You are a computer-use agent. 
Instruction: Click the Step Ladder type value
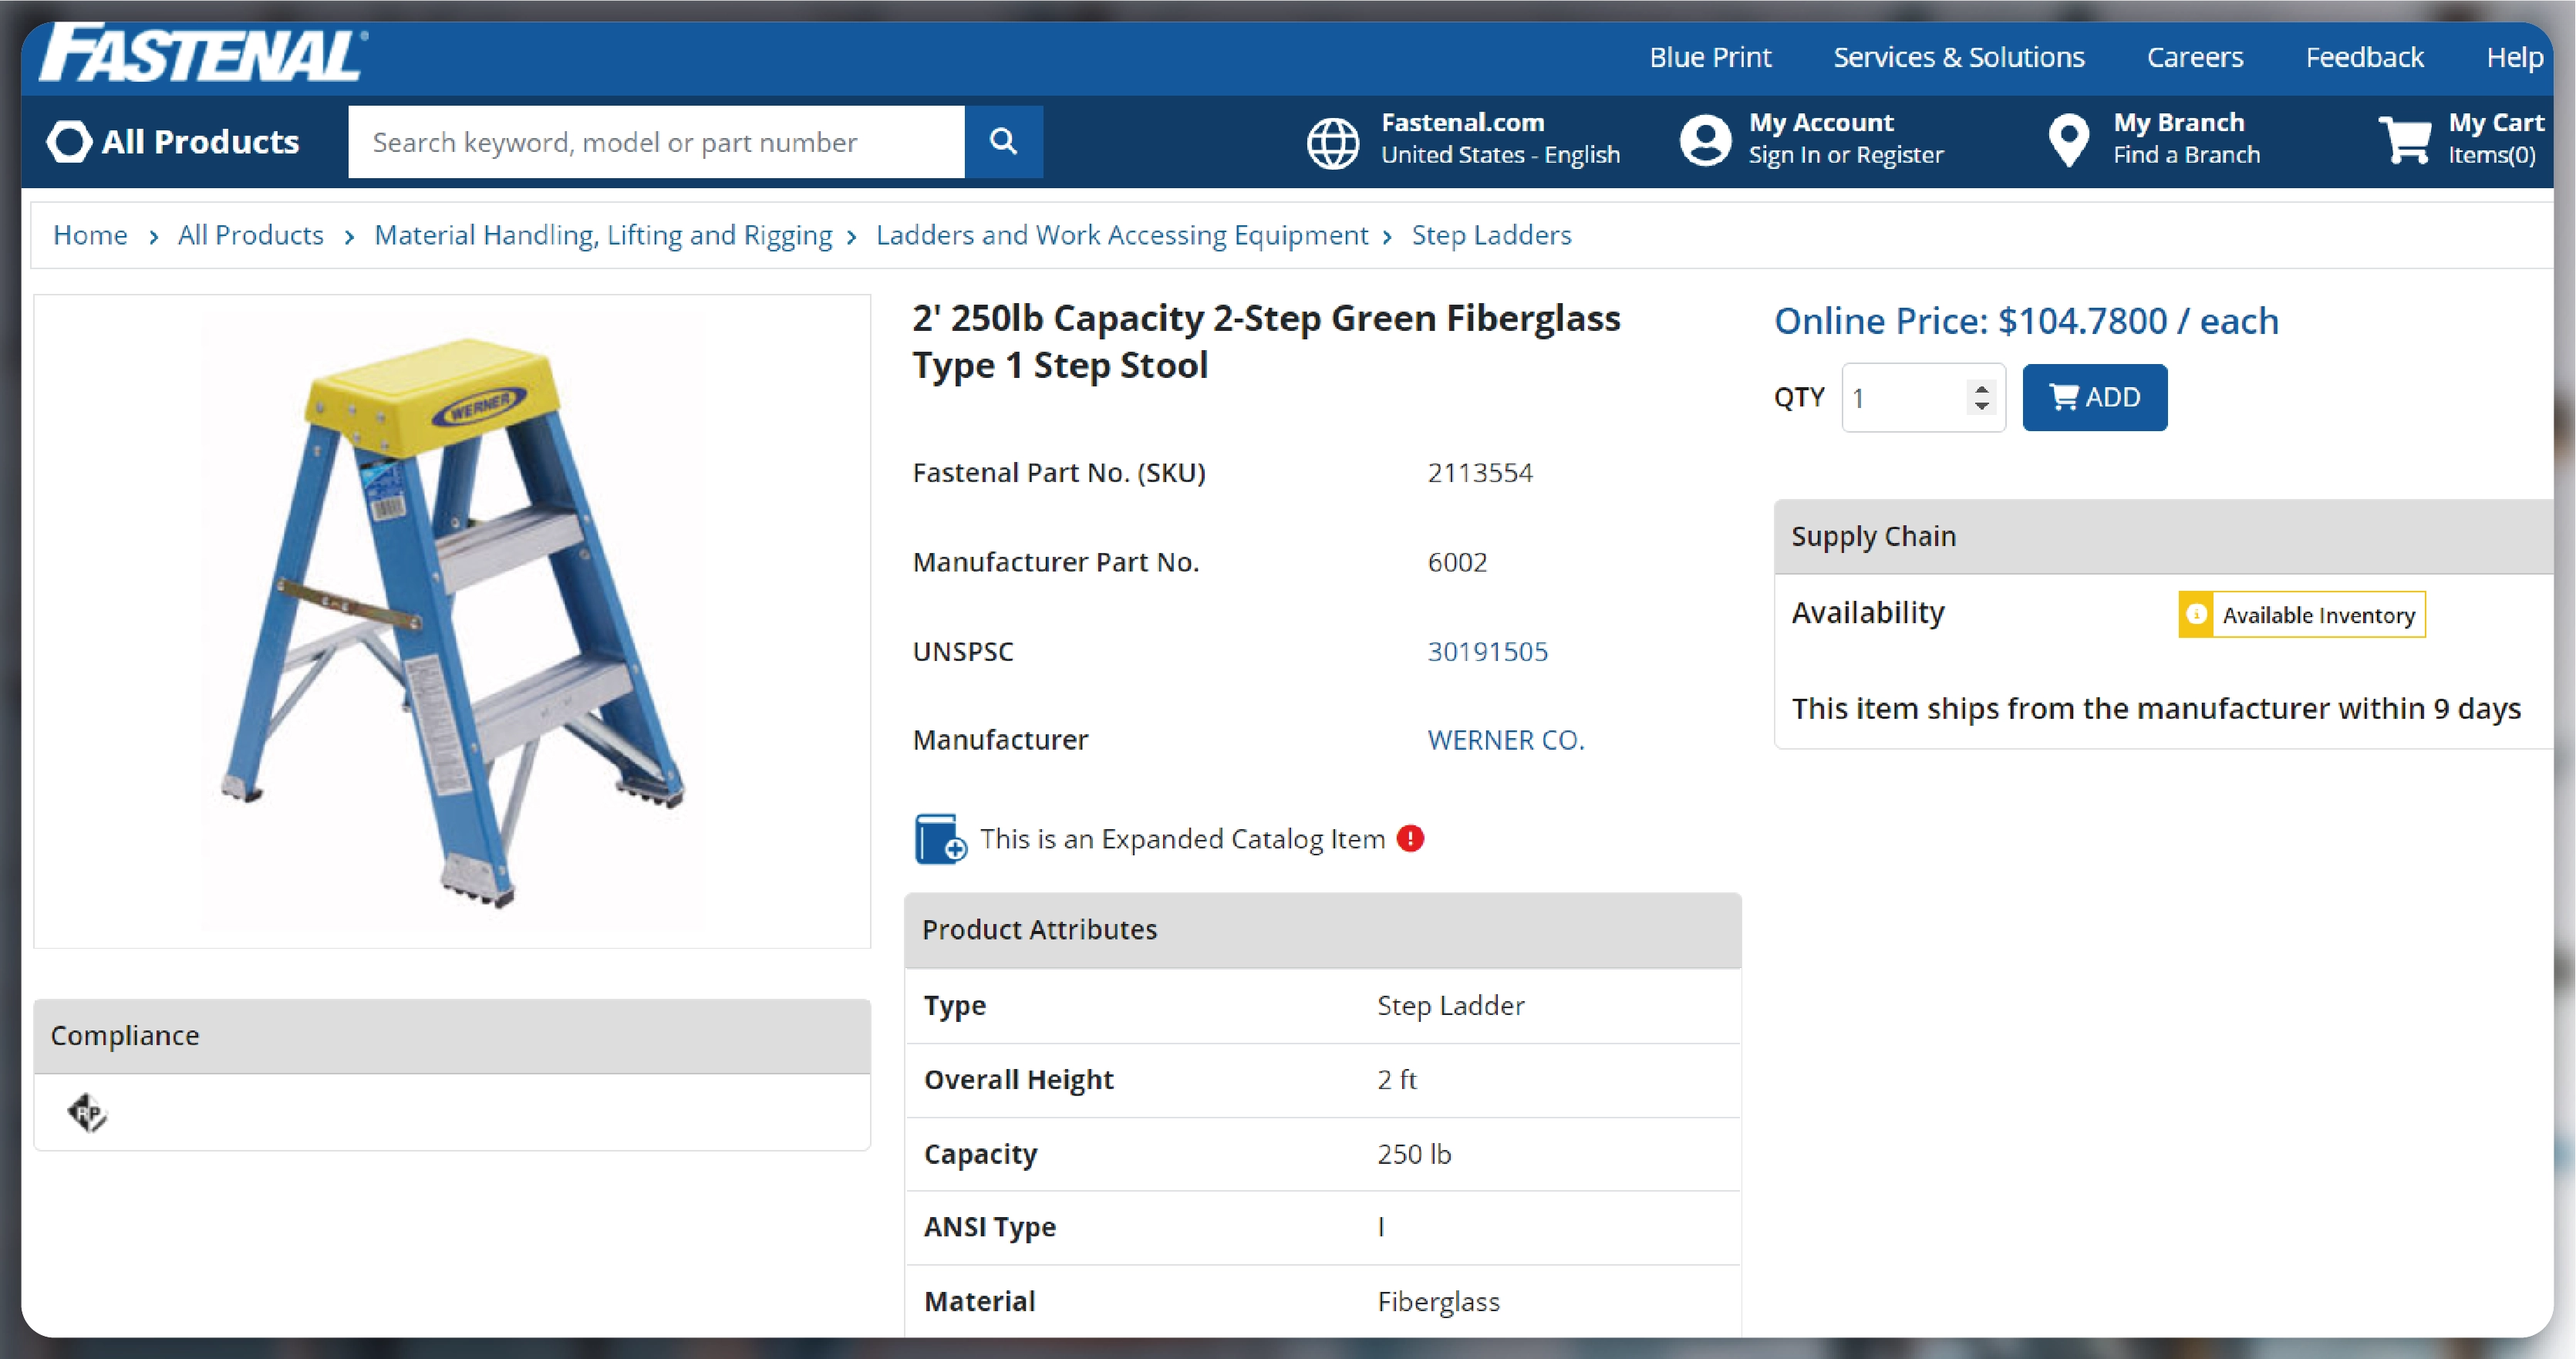(1450, 1005)
